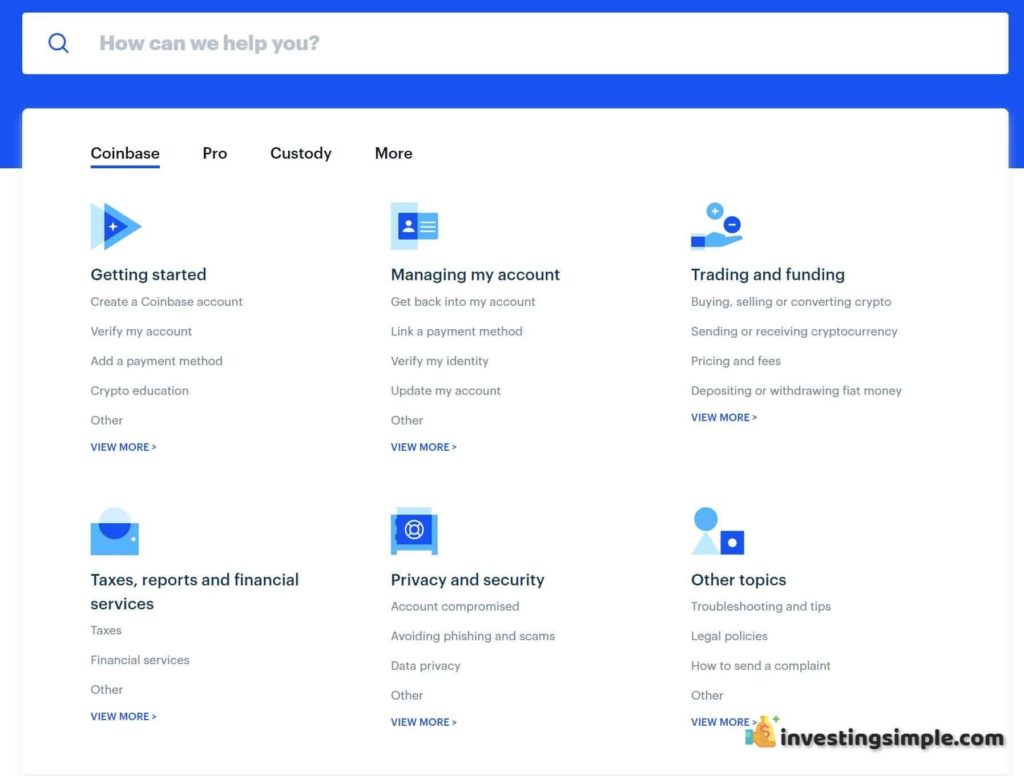
Task: Open Taxes, reports and financial services heading
Action: point(195,591)
